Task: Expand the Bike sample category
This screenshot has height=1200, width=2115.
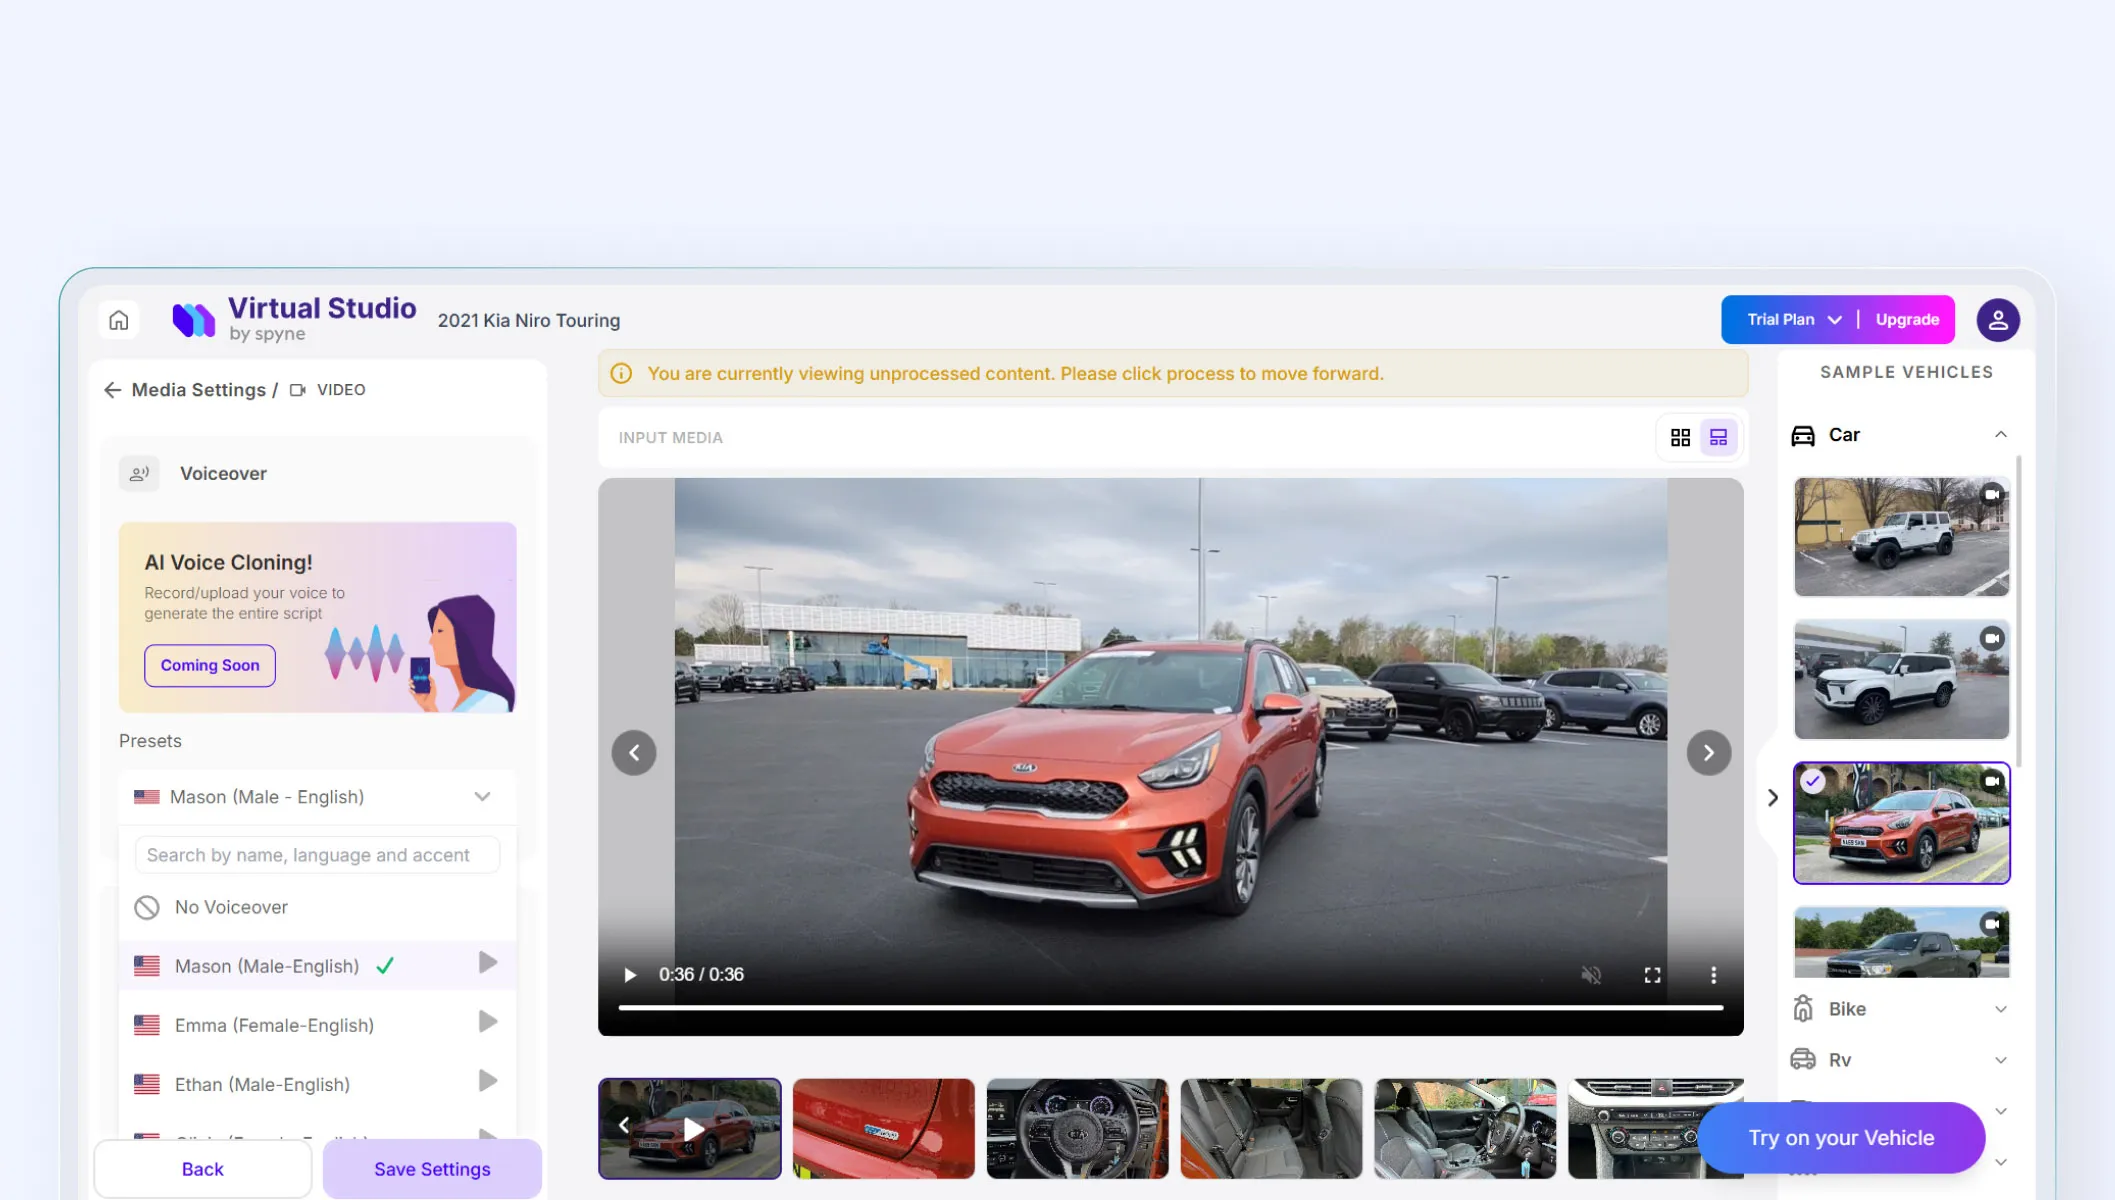Action: 2000,1009
